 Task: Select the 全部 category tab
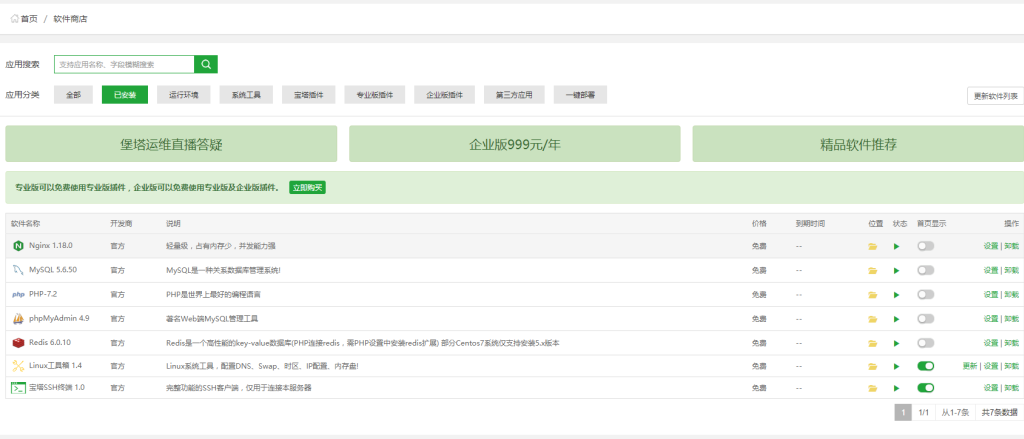73,95
